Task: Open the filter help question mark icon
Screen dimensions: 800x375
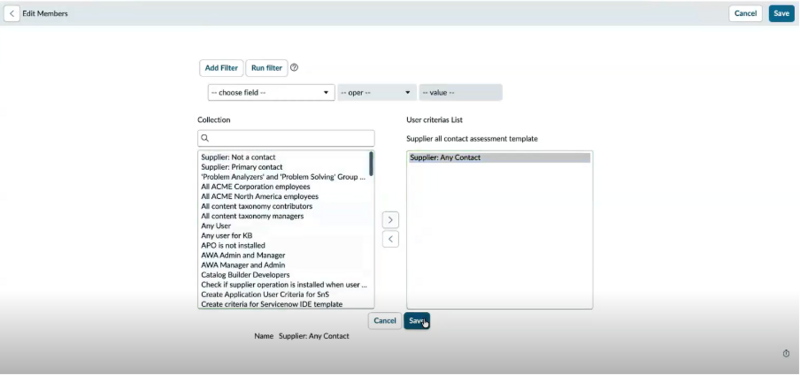Action: (x=294, y=67)
